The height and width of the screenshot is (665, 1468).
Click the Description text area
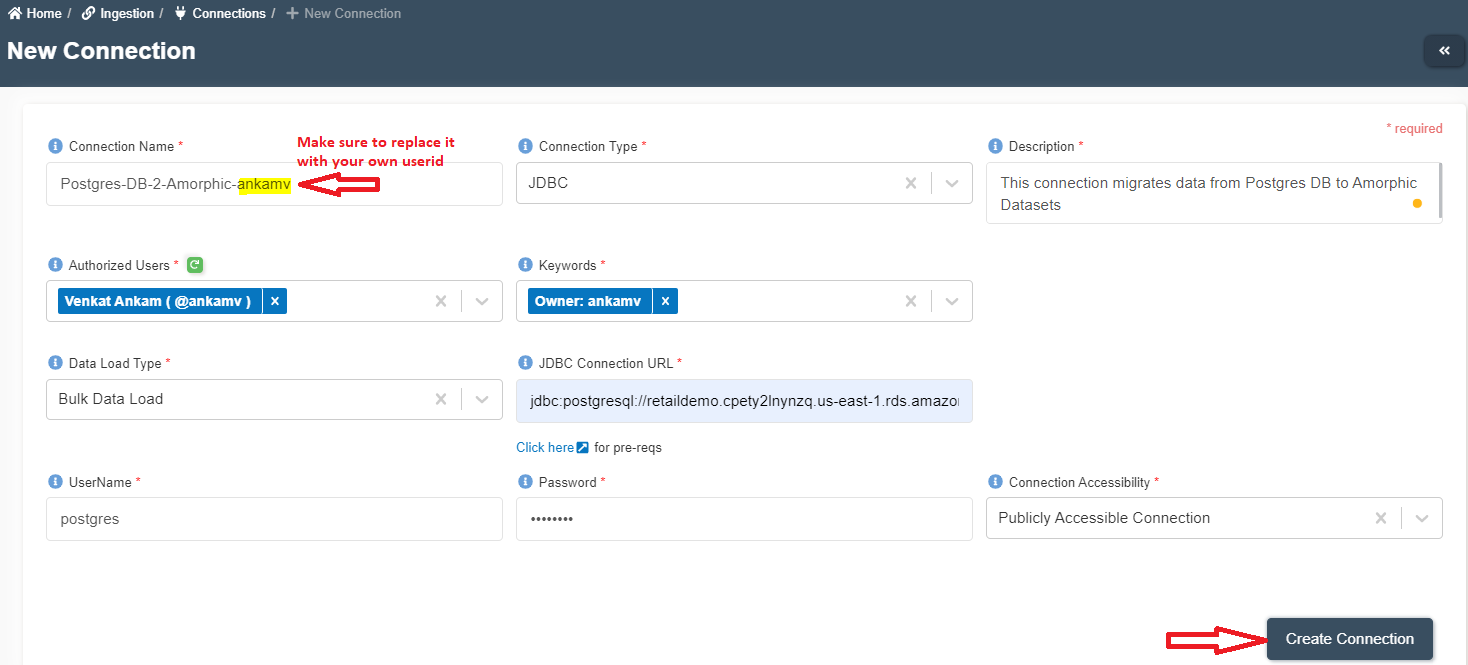pos(1214,193)
